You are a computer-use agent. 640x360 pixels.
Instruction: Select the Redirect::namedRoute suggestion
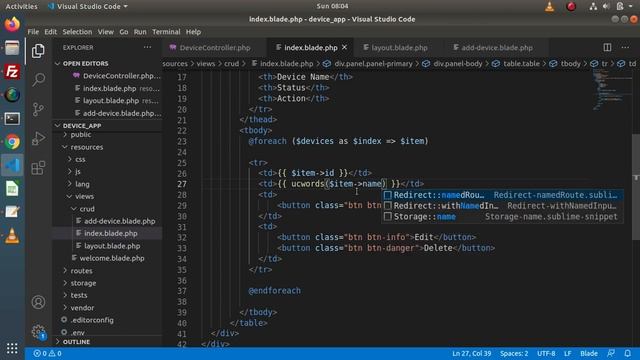pos(503,195)
